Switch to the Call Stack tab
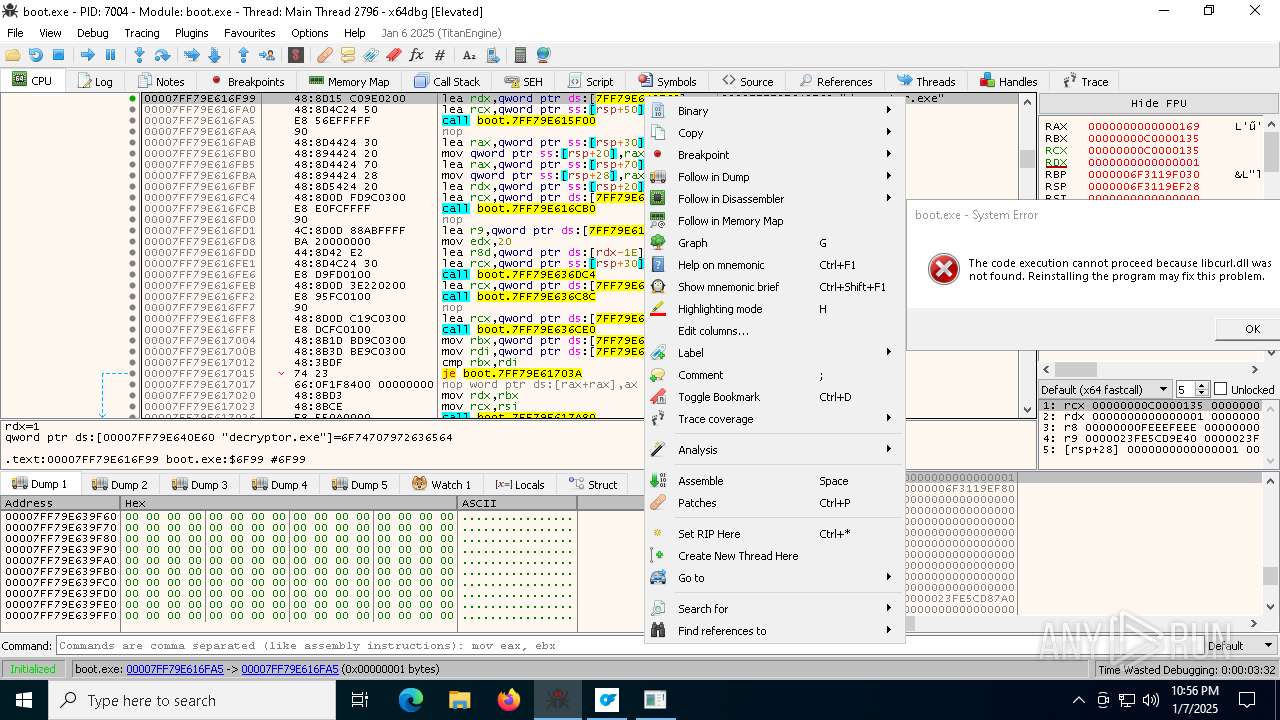 tap(446, 81)
